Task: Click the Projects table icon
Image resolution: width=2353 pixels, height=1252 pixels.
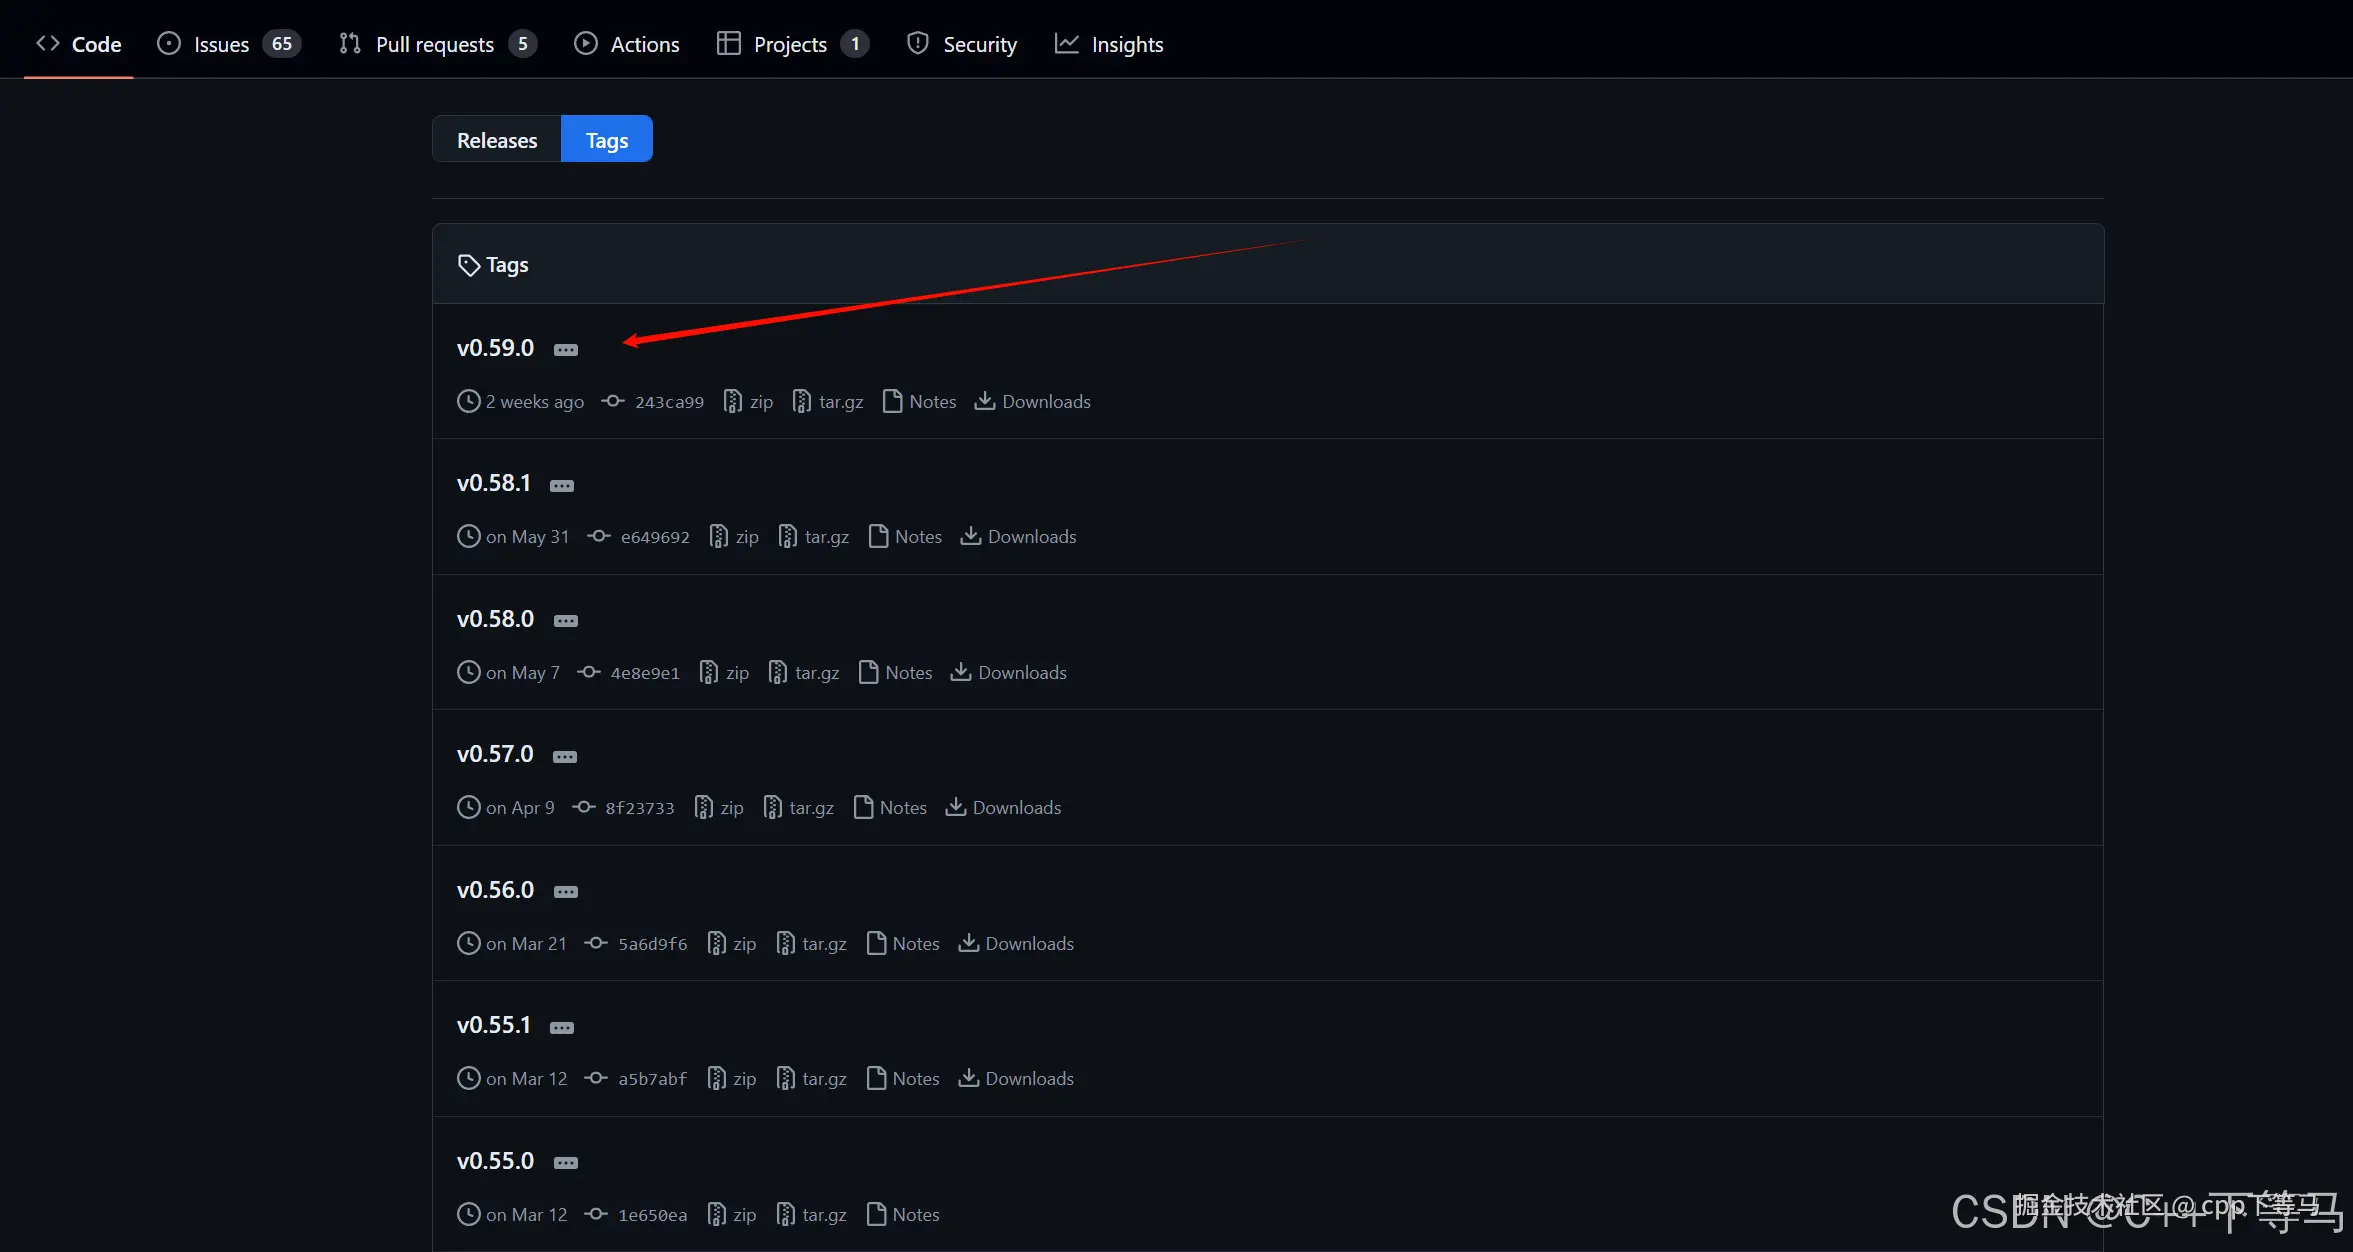Action: click(728, 44)
